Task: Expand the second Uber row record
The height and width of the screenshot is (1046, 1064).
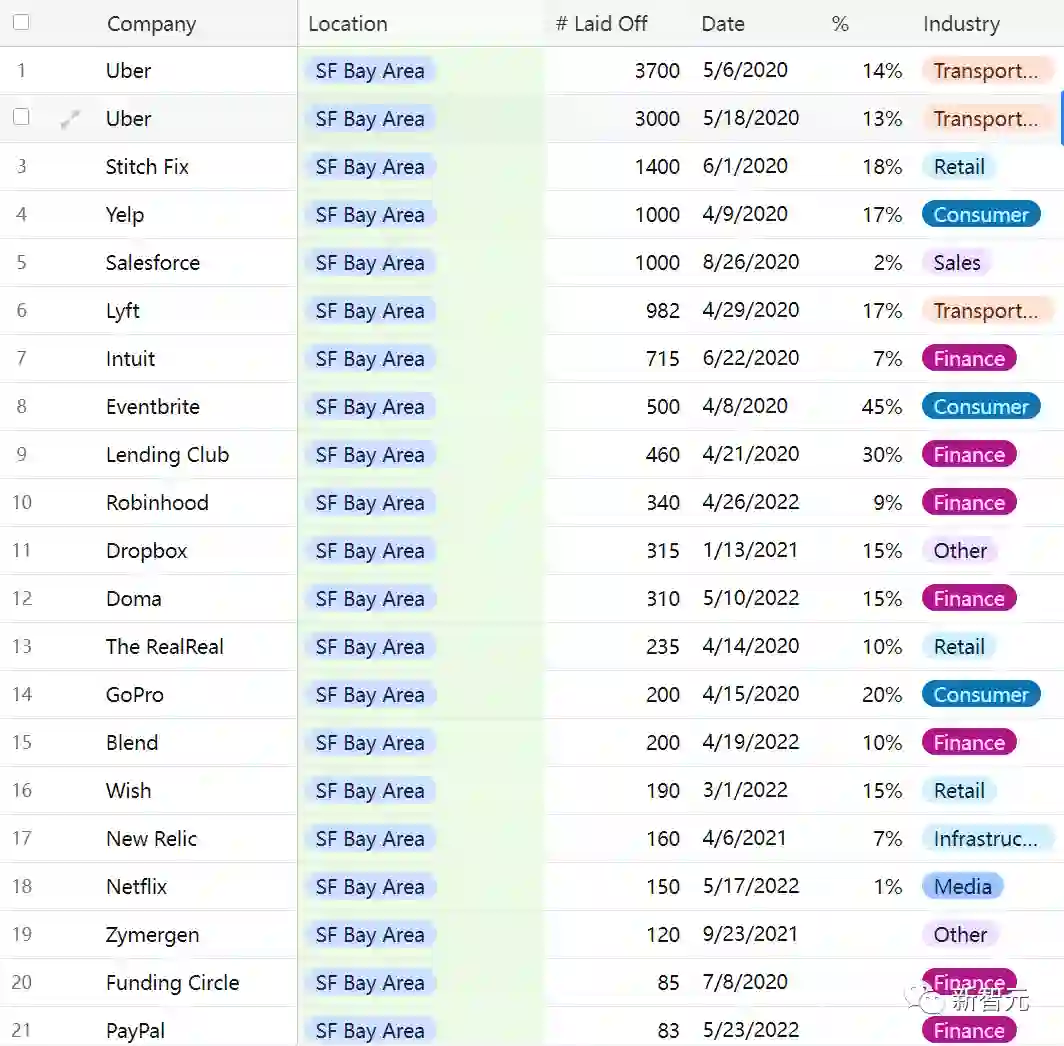Action: (70, 119)
